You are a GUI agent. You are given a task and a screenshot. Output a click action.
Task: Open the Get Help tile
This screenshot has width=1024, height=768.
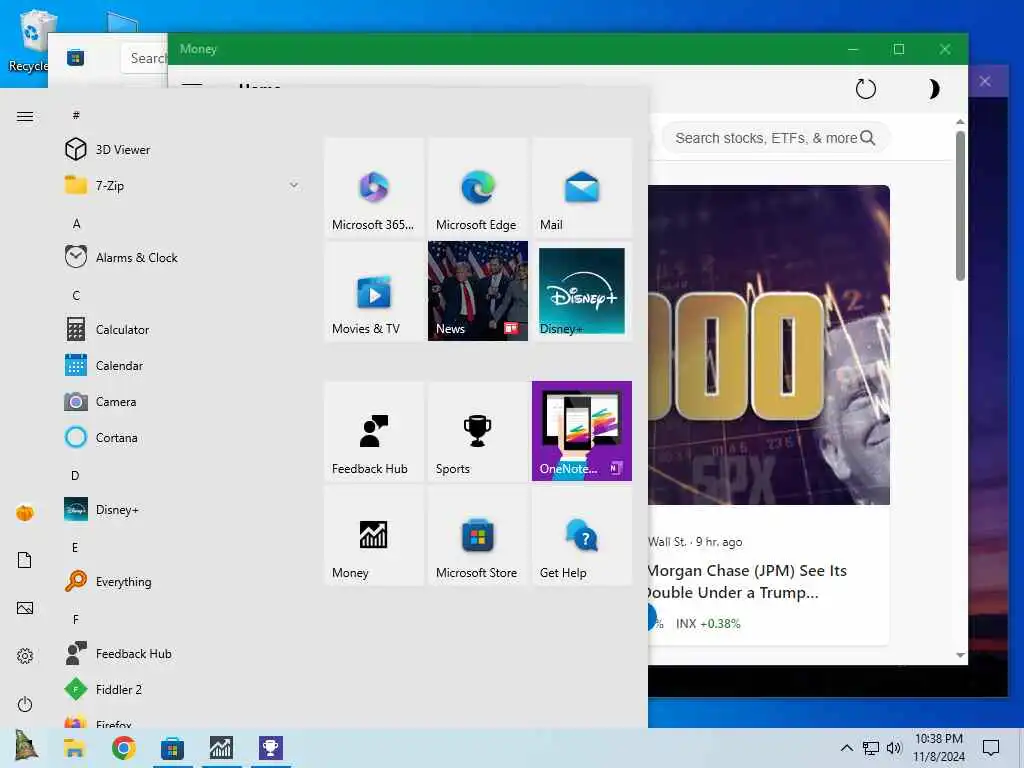(581, 536)
